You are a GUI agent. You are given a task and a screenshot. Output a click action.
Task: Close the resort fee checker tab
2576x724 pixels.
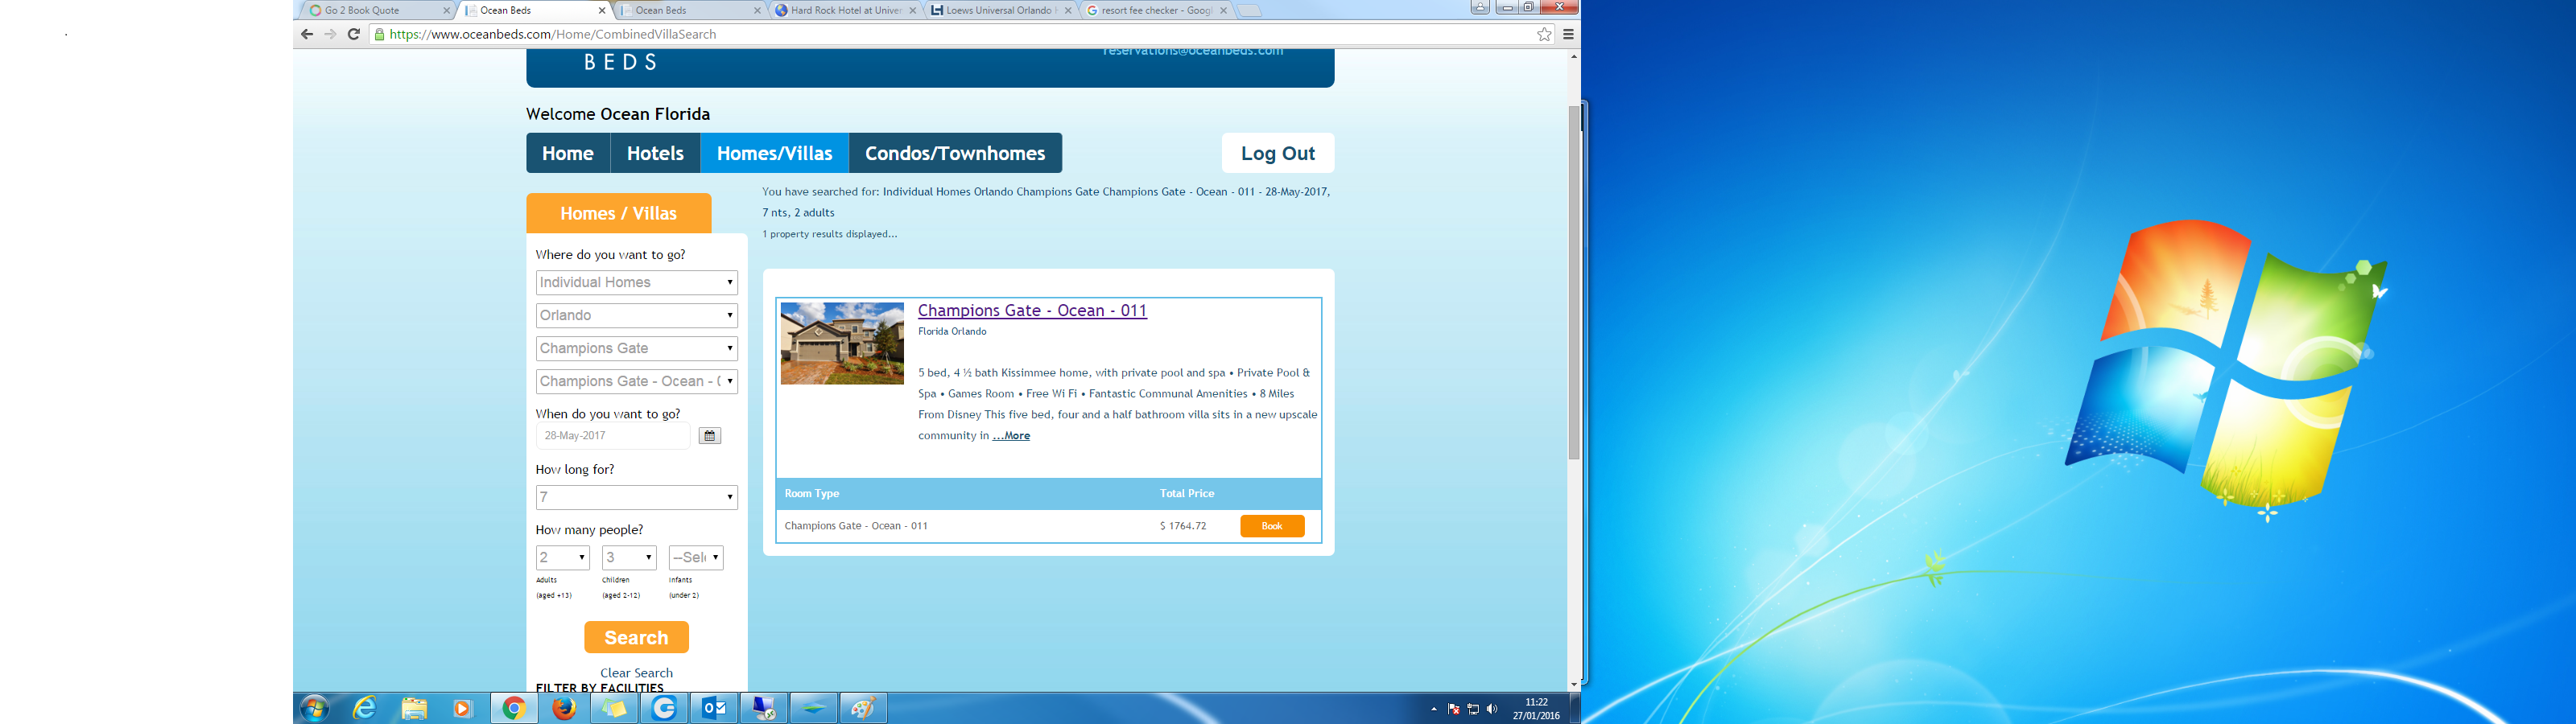[x=1223, y=11]
